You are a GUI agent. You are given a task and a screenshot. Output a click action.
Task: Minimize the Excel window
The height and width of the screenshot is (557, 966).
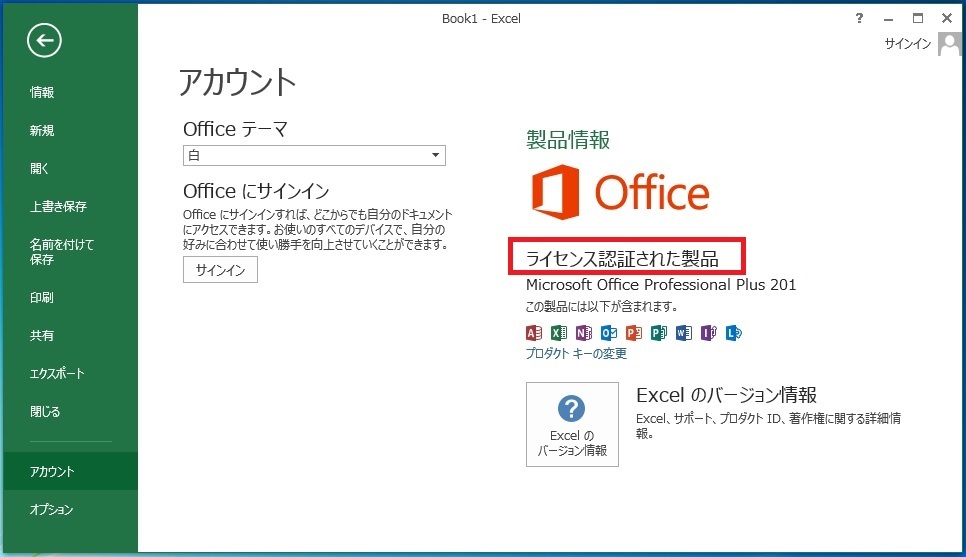click(x=888, y=18)
